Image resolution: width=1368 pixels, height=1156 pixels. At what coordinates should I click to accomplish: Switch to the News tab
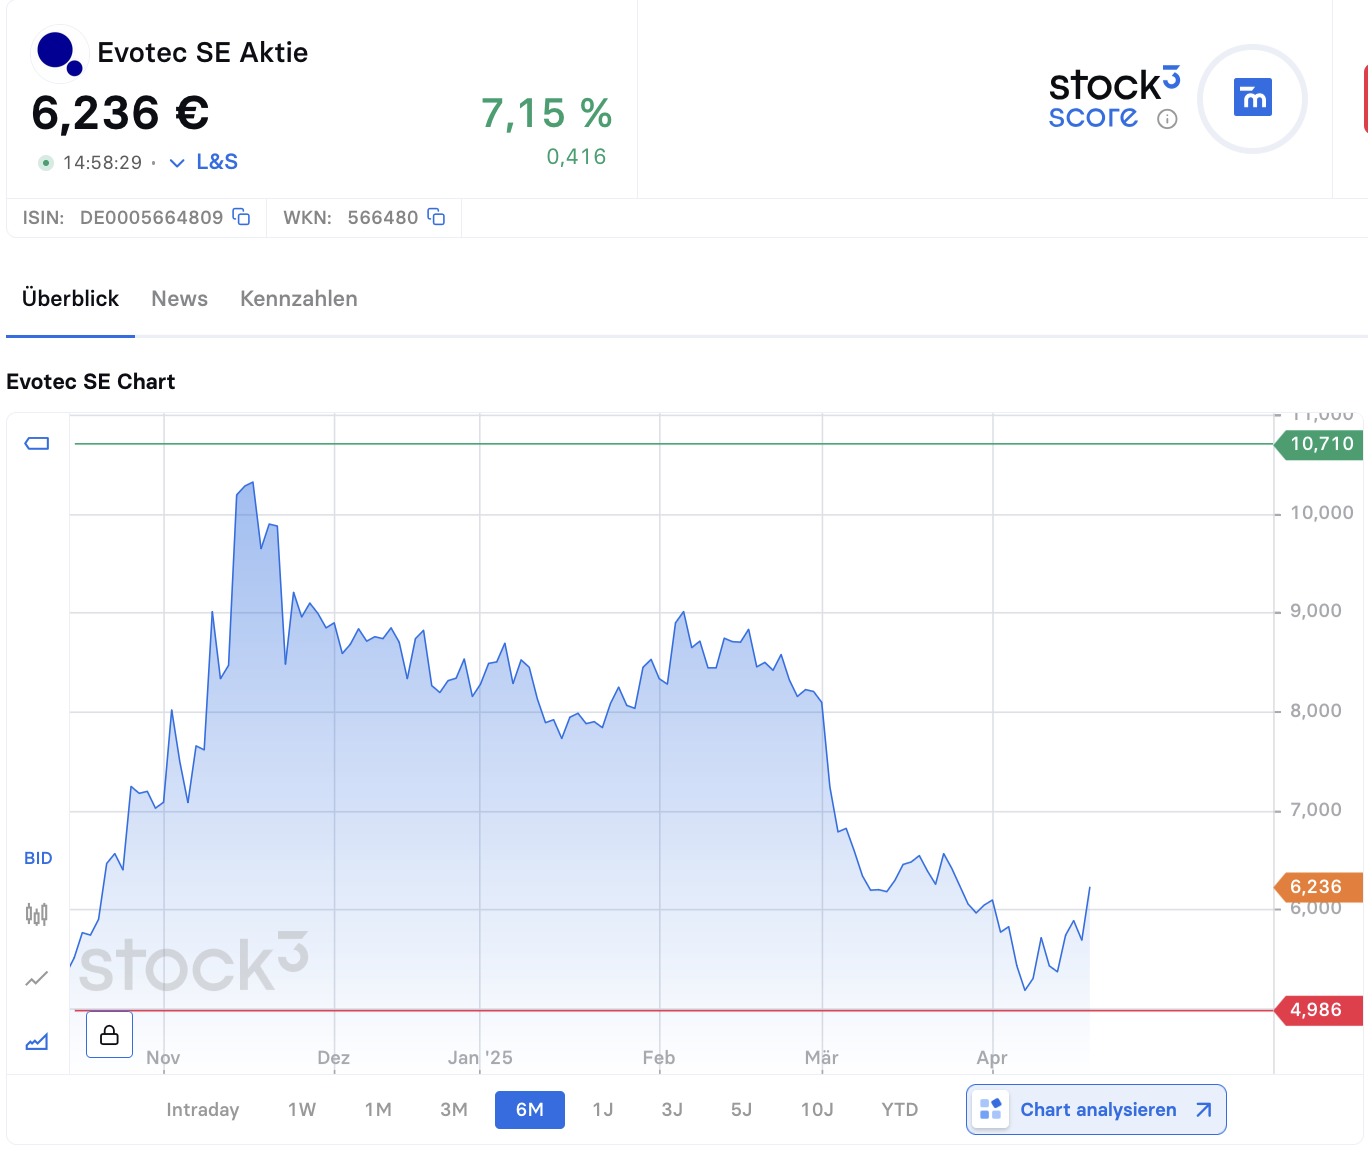click(x=180, y=299)
